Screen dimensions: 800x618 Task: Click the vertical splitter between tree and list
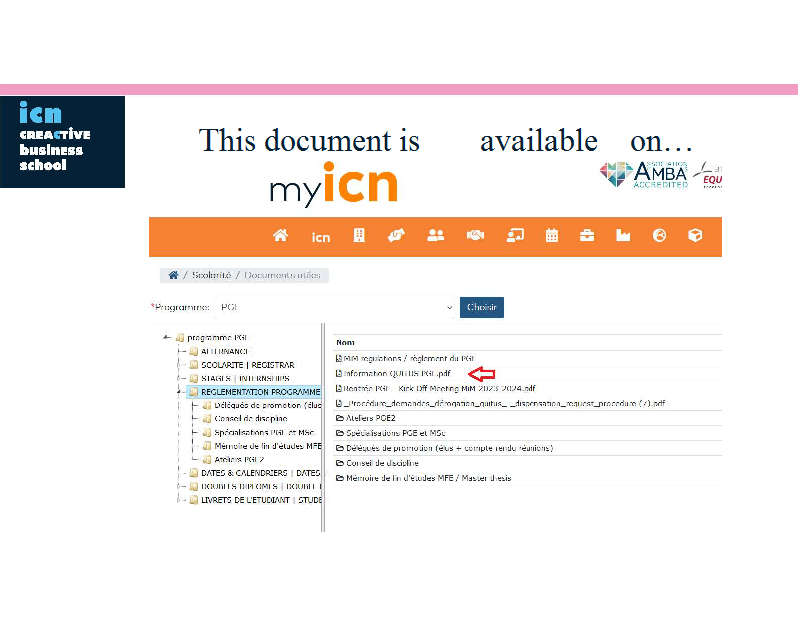click(323, 428)
